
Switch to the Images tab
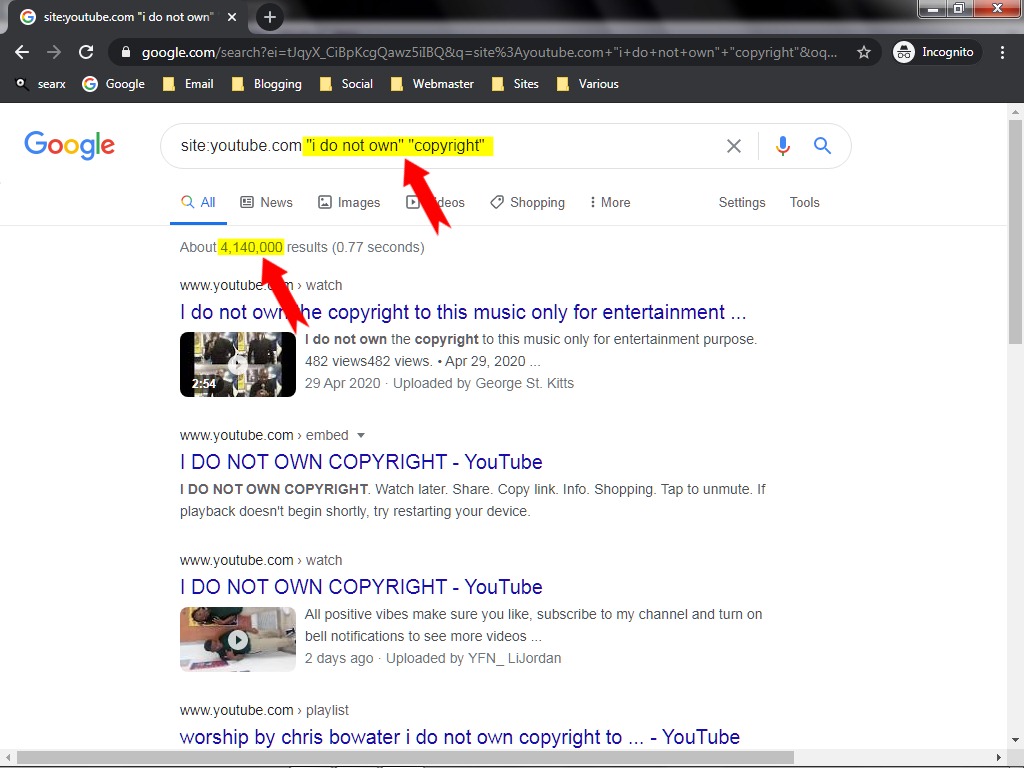[349, 202]
